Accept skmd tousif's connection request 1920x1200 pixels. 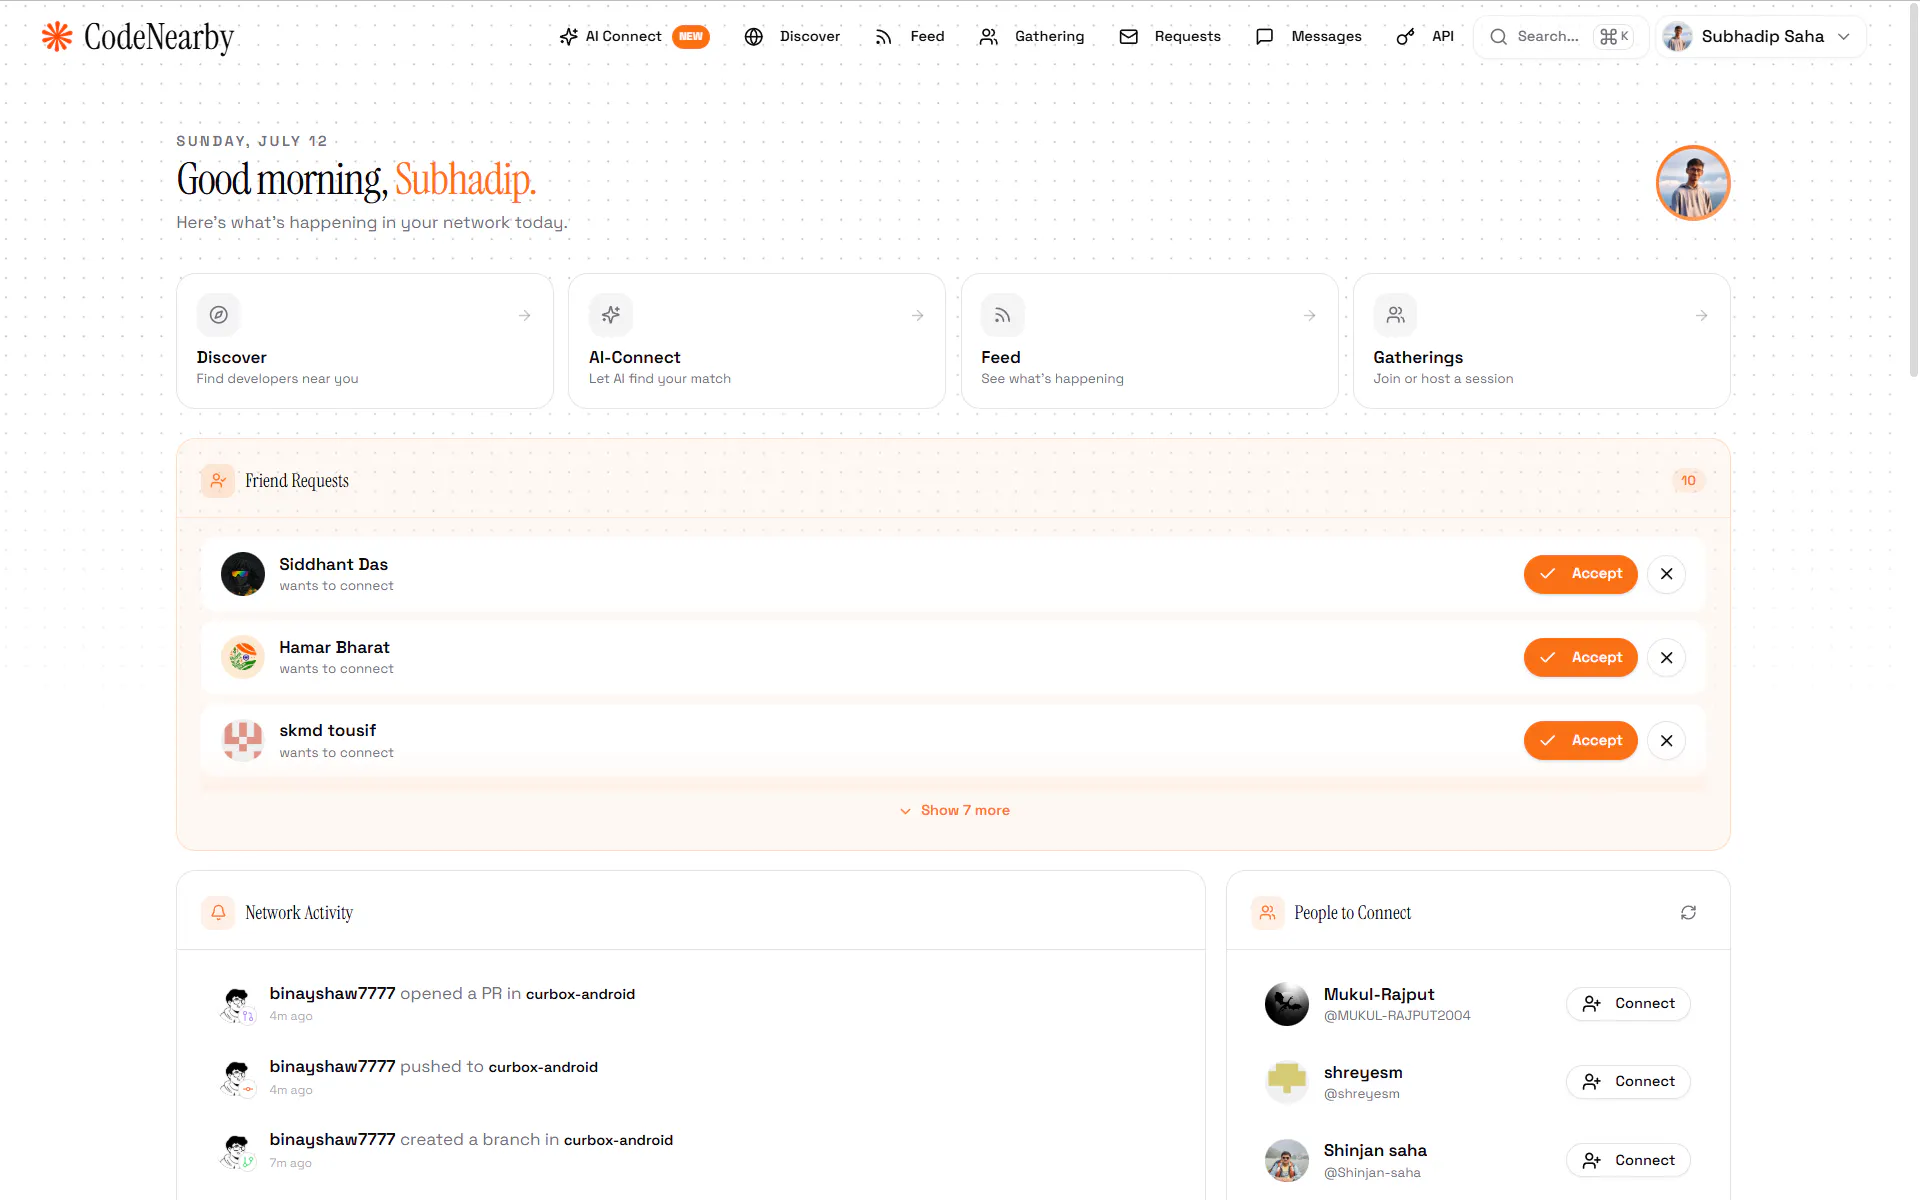[1580, 741]
